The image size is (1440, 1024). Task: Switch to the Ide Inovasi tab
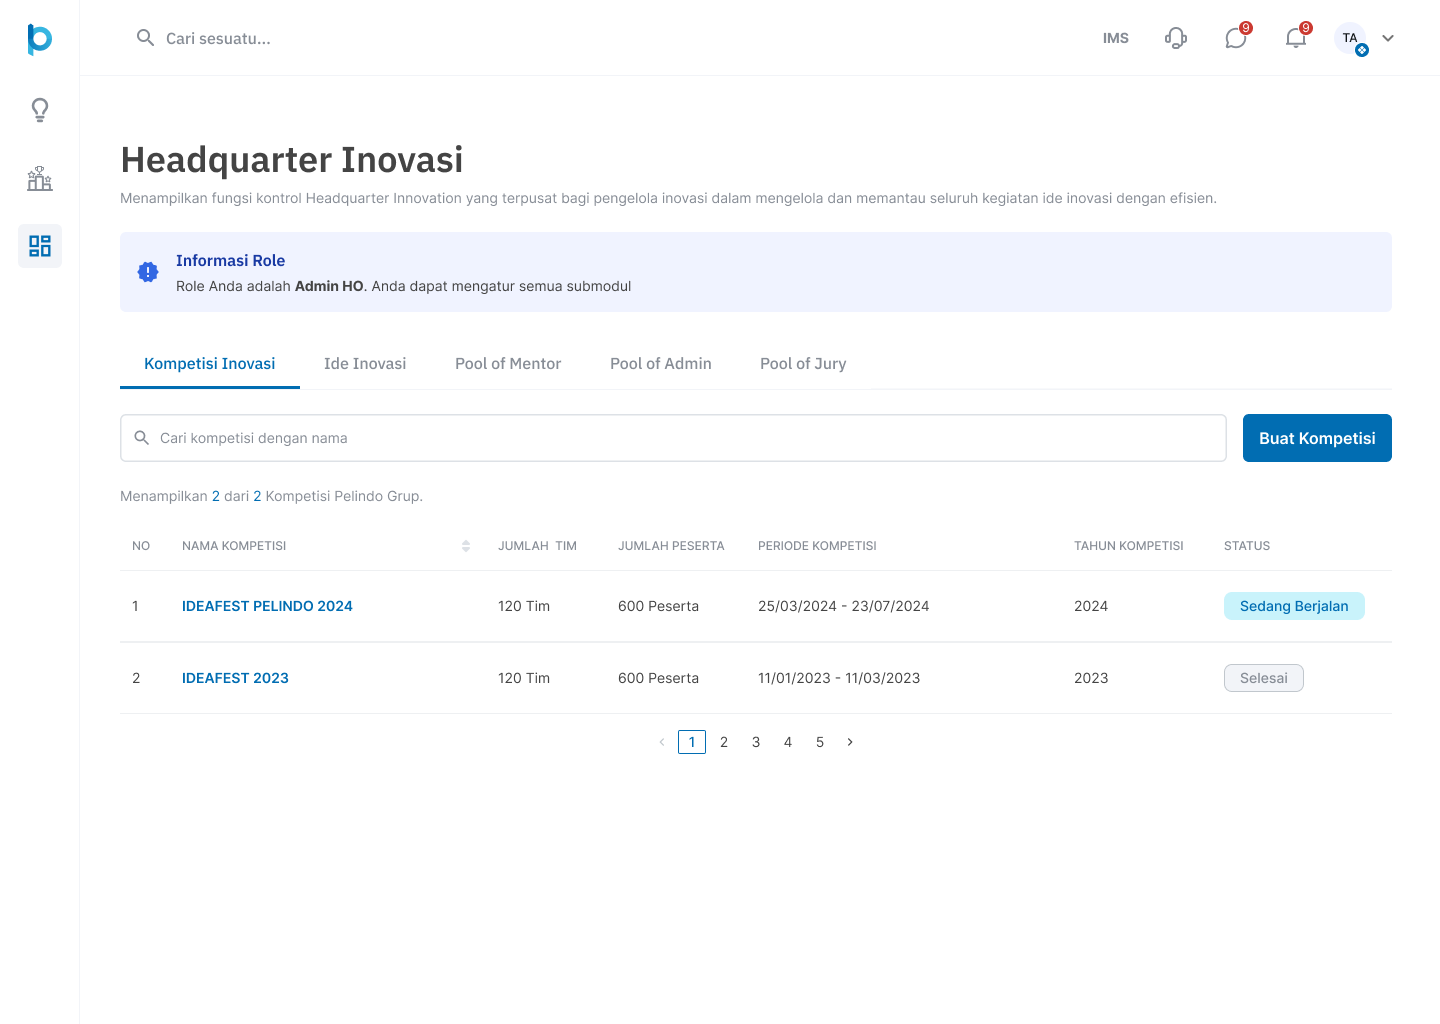[x=365, y=364]
